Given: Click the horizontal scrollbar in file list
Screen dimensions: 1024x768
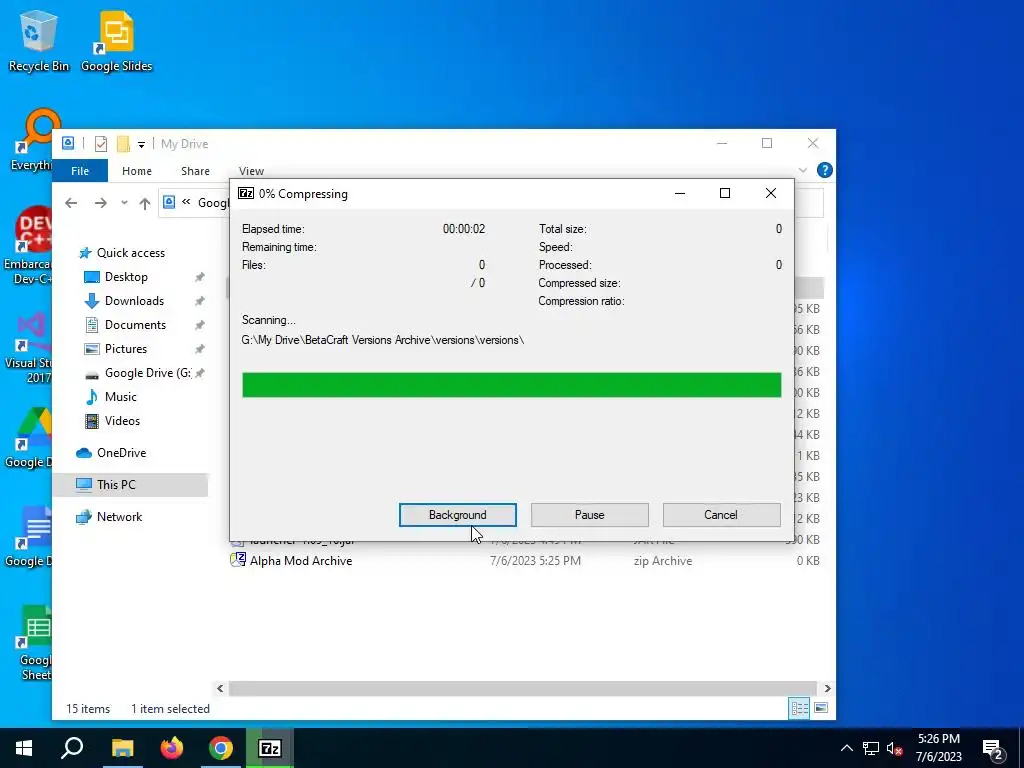Looking at the screenshot, I should [522, 688].
